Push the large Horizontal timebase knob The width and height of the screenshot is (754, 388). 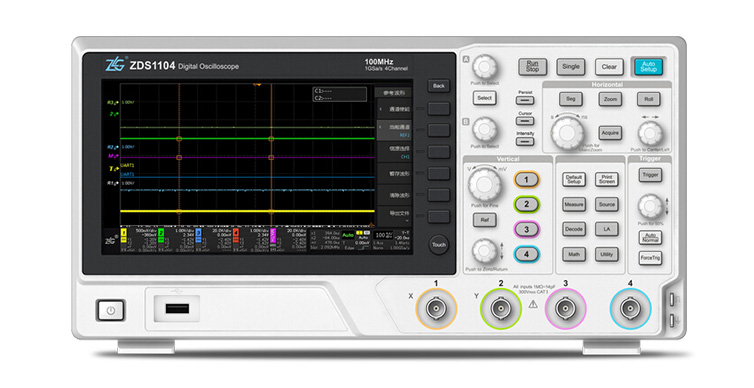[x=567, y=133]
